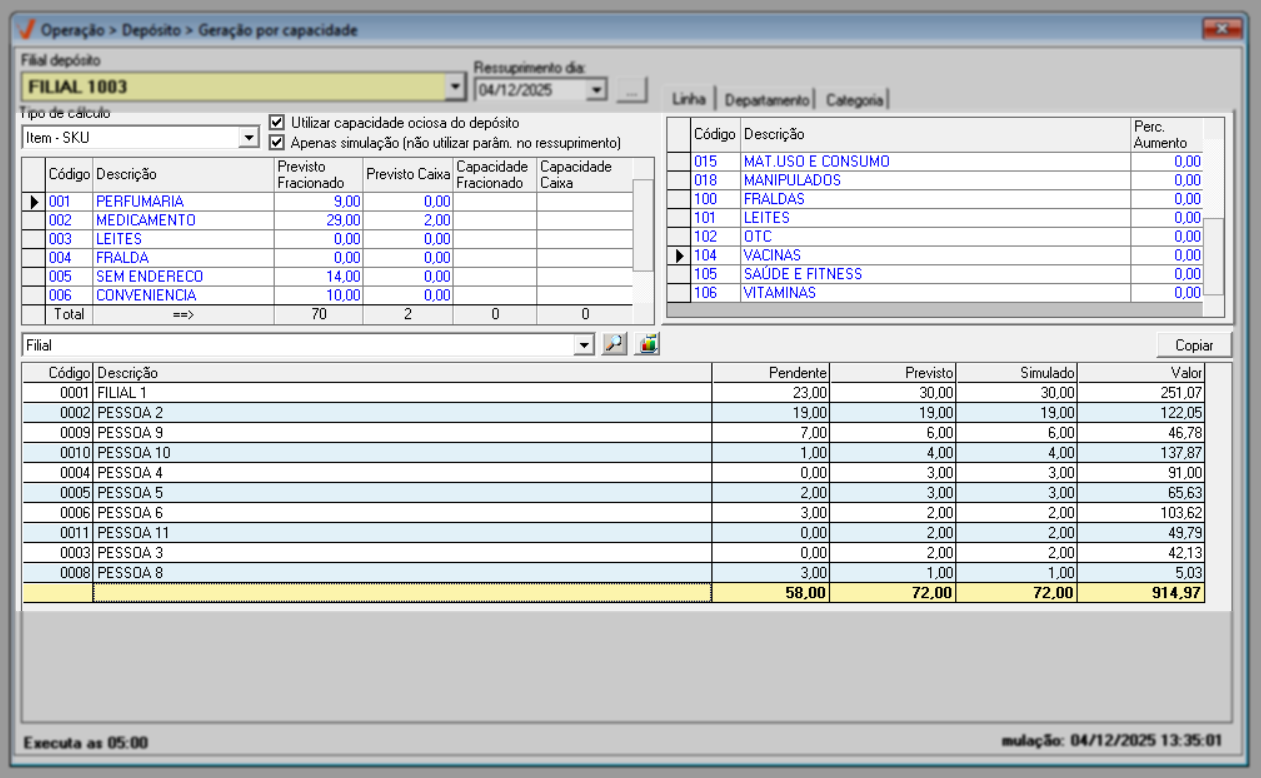Switch to the Categoria tab
The width and height of the screenshot is (1261, 778).
[x=854, y=100]
